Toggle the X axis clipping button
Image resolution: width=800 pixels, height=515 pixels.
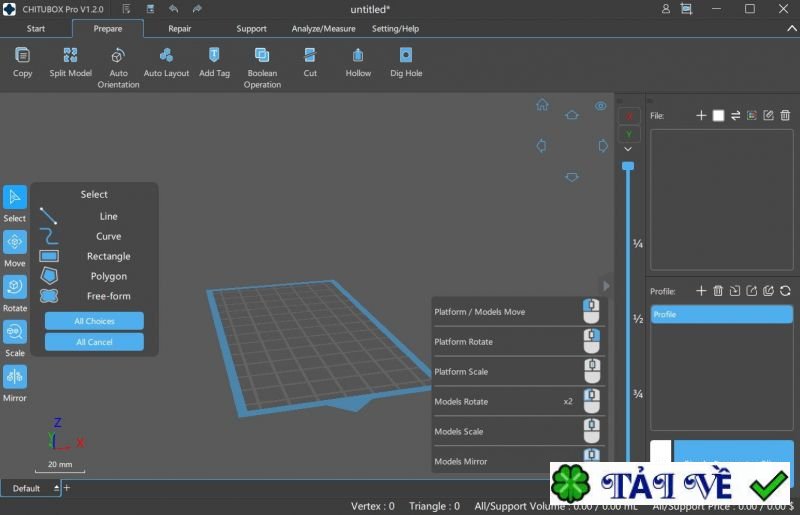click(x=628, y=116)
